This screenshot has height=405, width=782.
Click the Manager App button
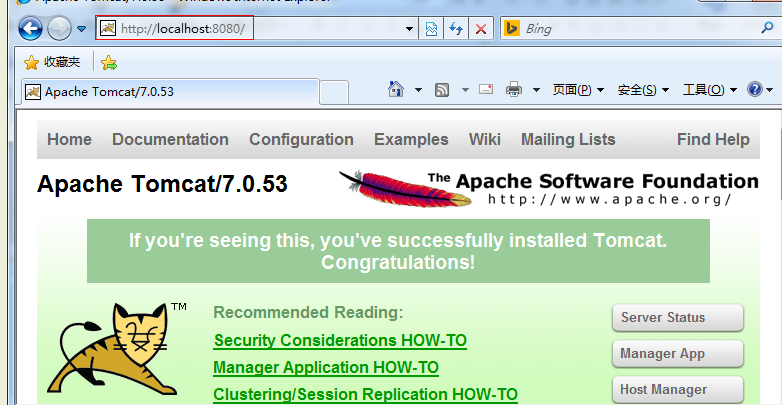[678, 354]
